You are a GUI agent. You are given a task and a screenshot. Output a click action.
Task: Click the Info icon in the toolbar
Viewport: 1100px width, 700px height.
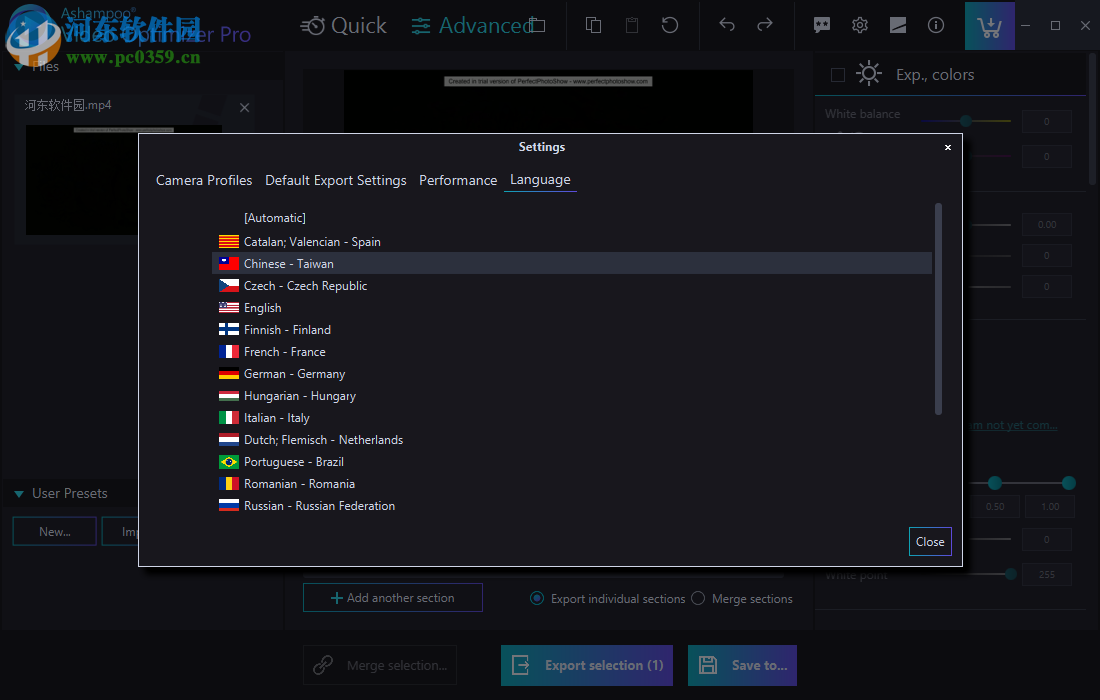pos(935,25)
